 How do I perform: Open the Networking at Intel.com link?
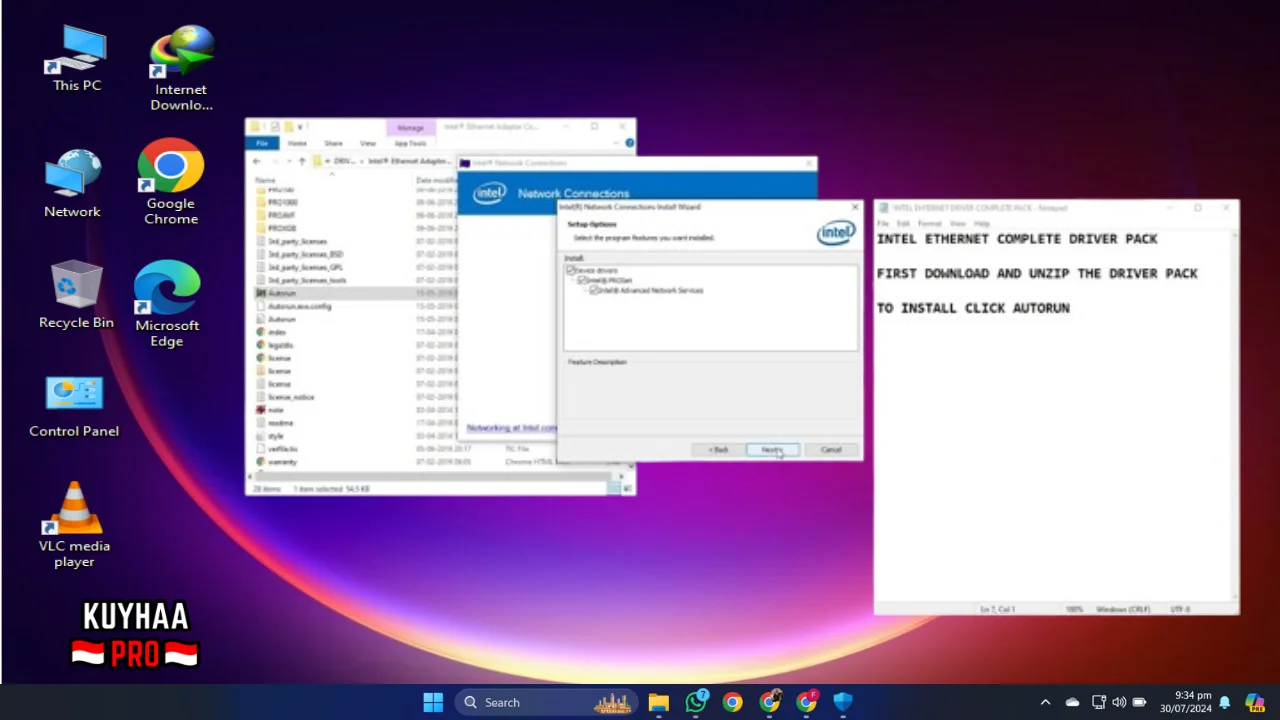pos(512,428)
